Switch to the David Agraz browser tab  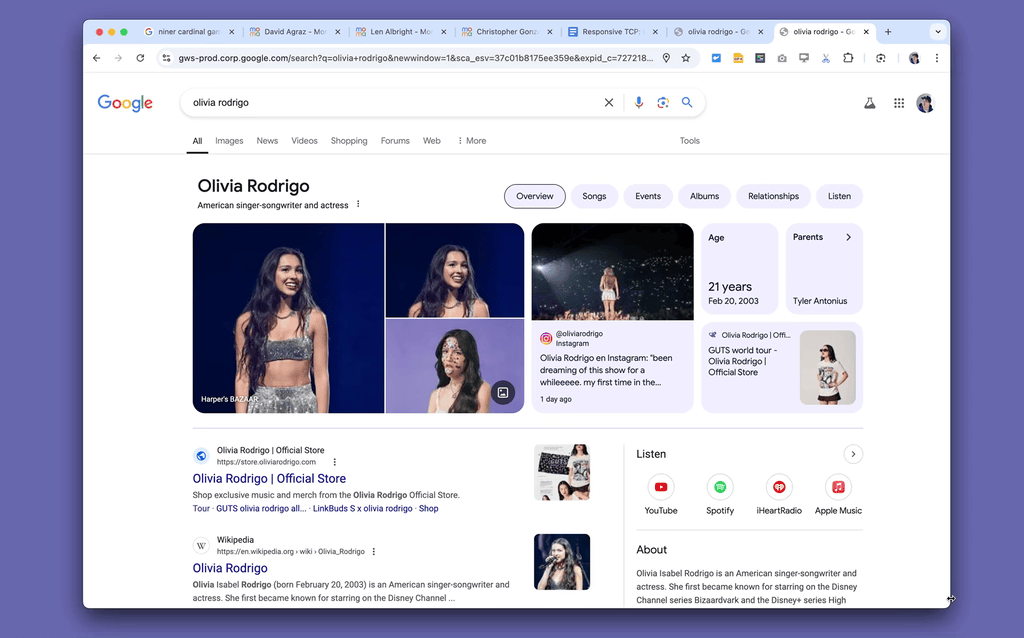pyautogui.click(x=294, y=31)
